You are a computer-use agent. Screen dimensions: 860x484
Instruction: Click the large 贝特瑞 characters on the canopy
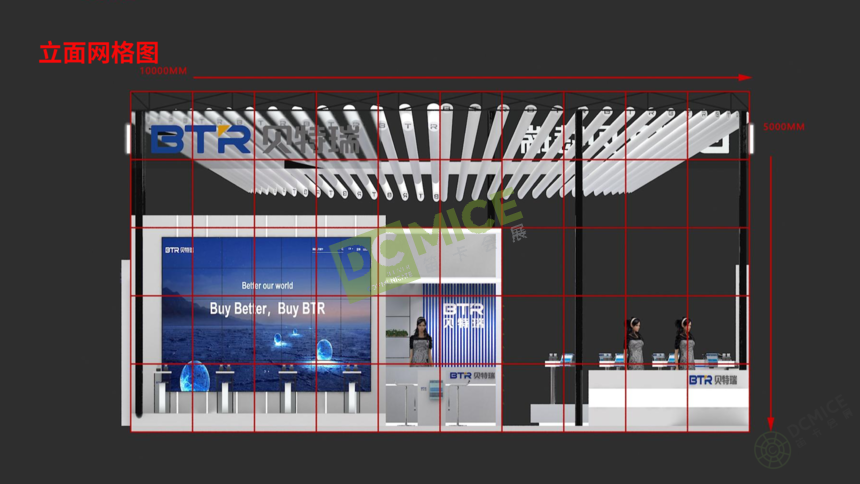pyautogui.click(x=311, y=139)
